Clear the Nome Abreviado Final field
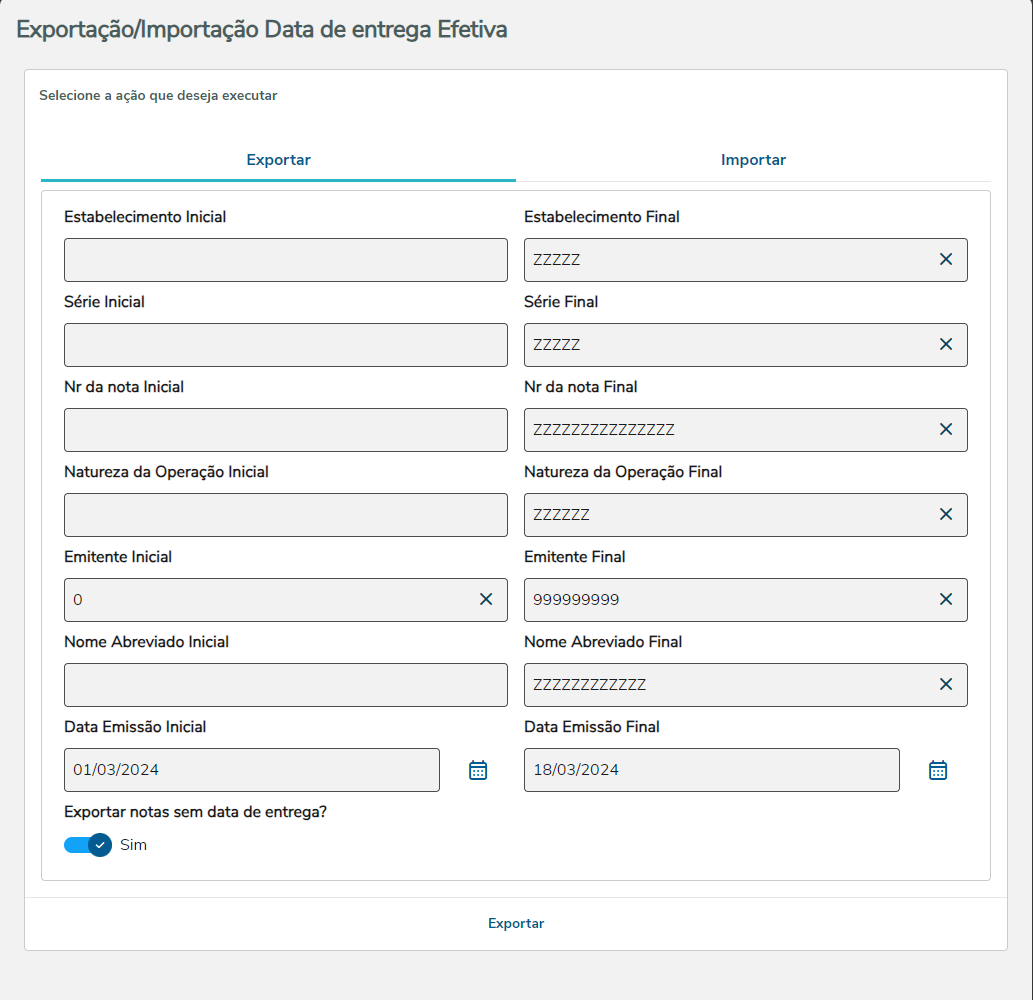This screenshot has height=1000, width=1033. [x=945, y=685]
